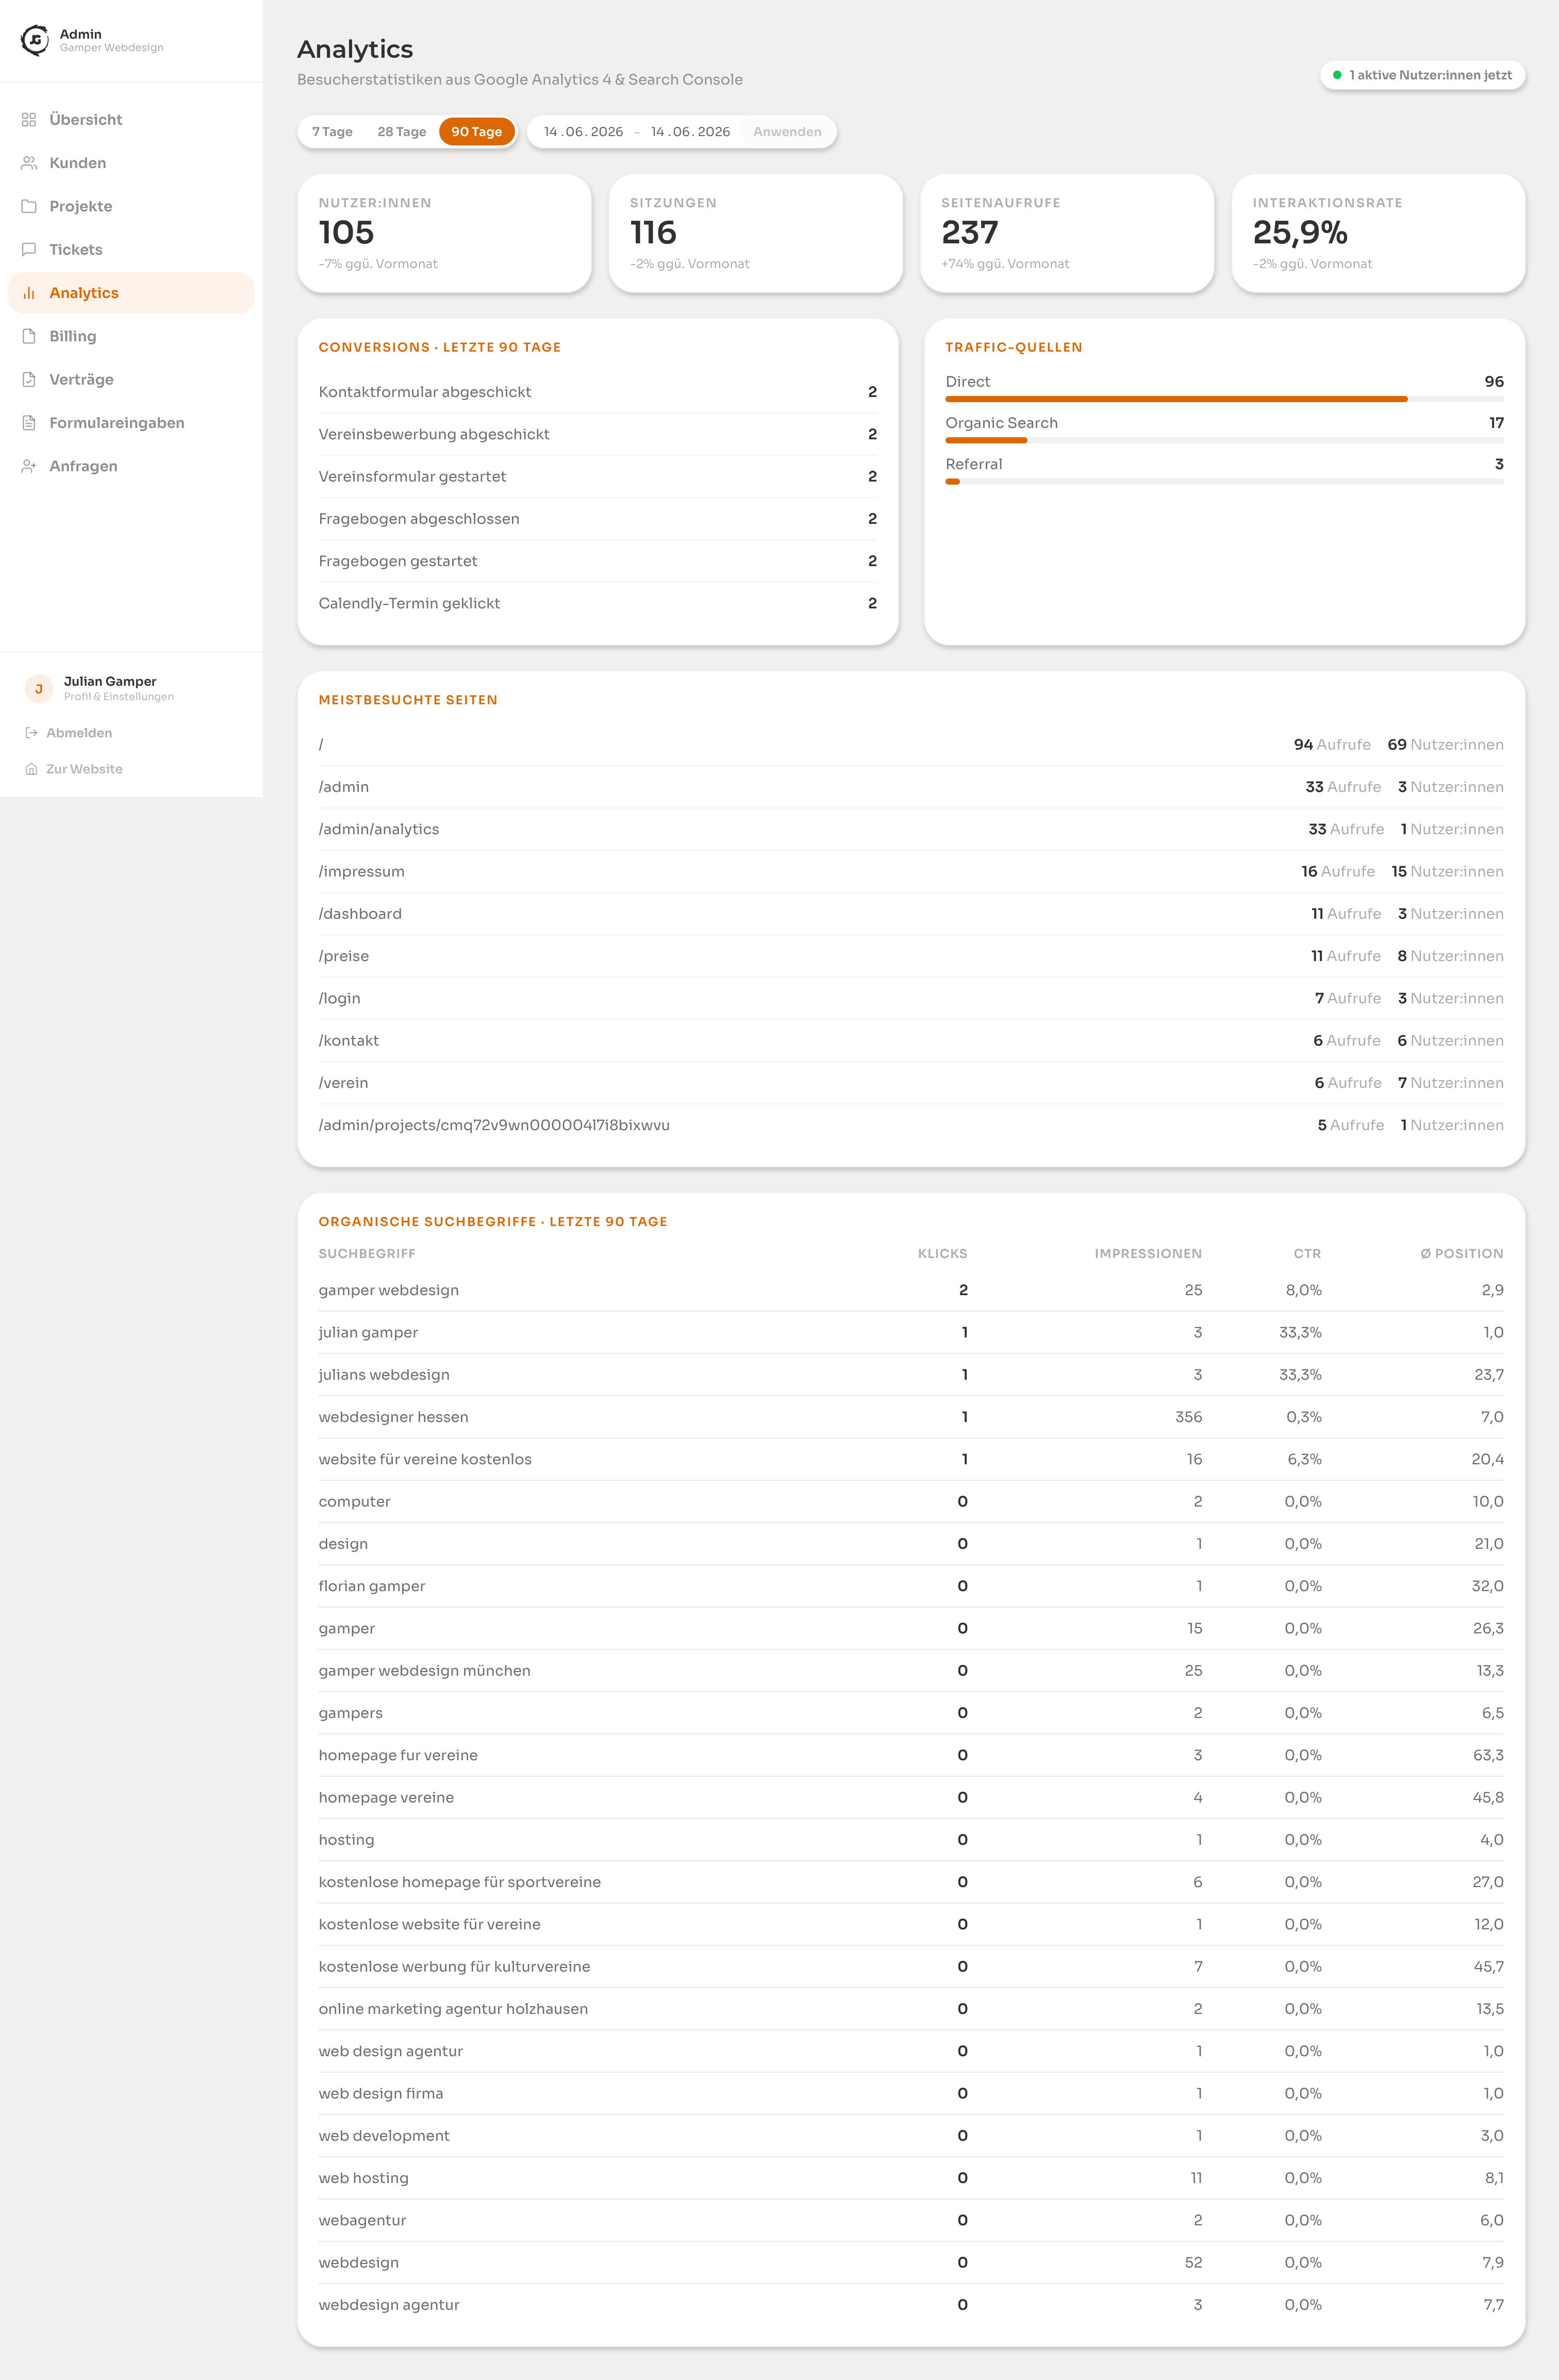Click the /admin/projects/cmq72v9wn page path
The image size is (1559, 2380).
(494, 1125)
